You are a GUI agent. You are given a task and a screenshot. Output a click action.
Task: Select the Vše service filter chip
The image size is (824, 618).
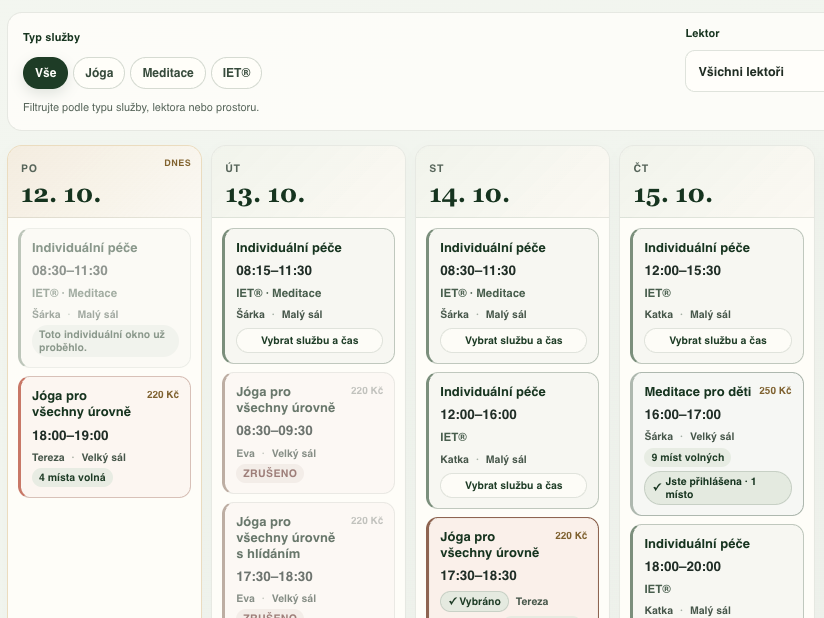click(45, 73)
